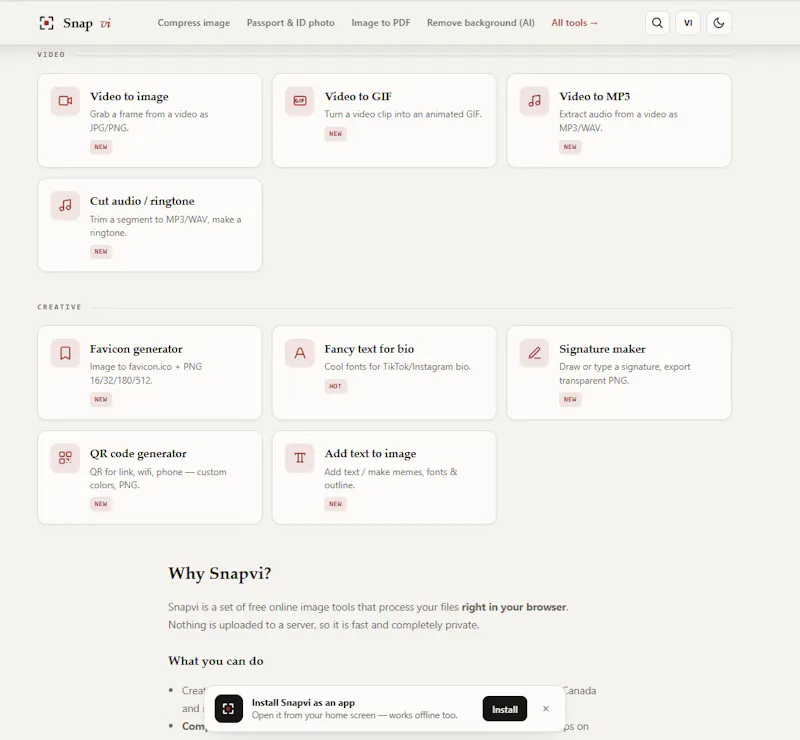The image size is (800, 740).
Task: Click the Install button in the banner
Action: coord(505,709)
